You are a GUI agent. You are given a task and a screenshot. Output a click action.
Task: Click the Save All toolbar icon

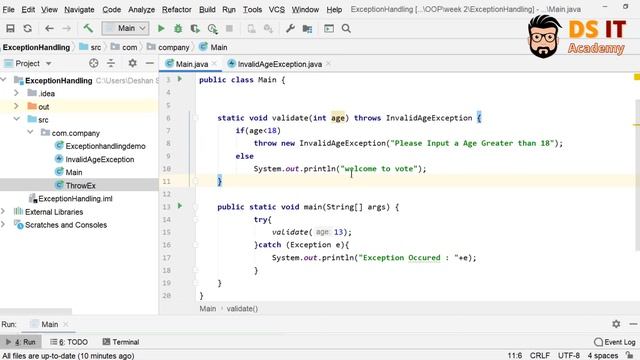[10, 29]
